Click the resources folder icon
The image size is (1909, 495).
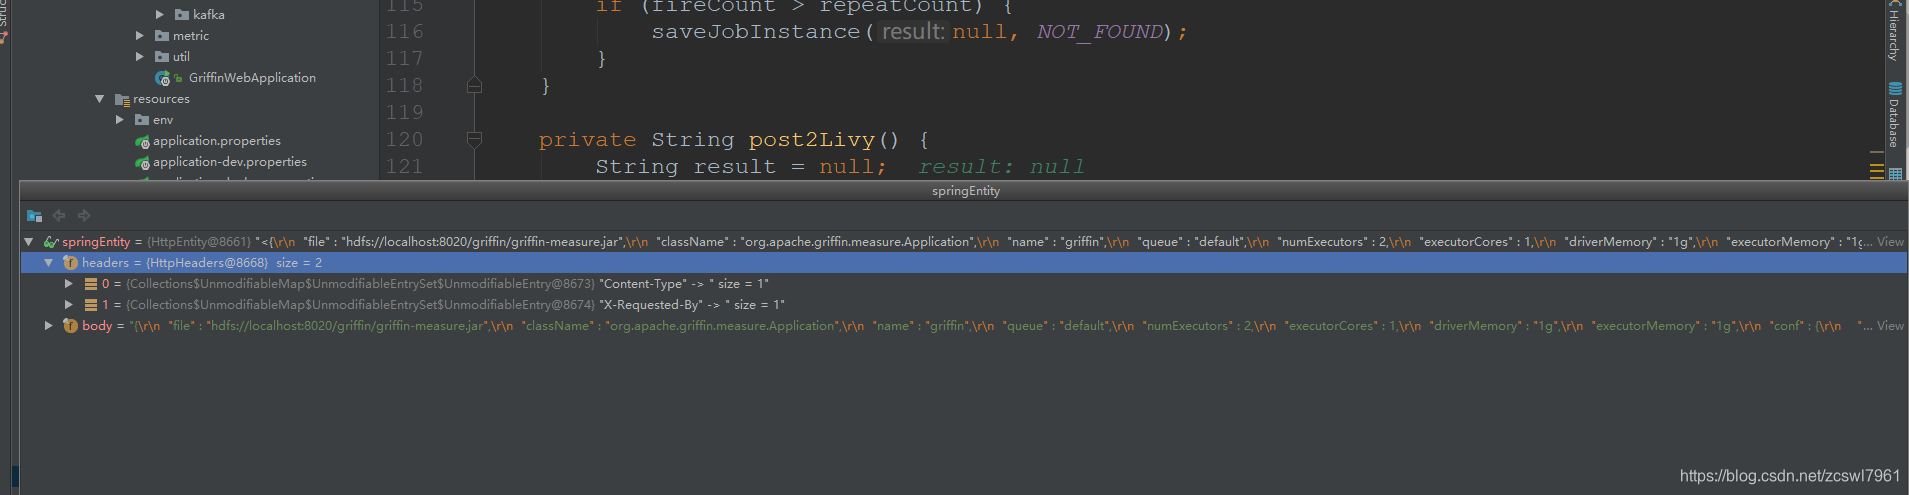point(122,99)
